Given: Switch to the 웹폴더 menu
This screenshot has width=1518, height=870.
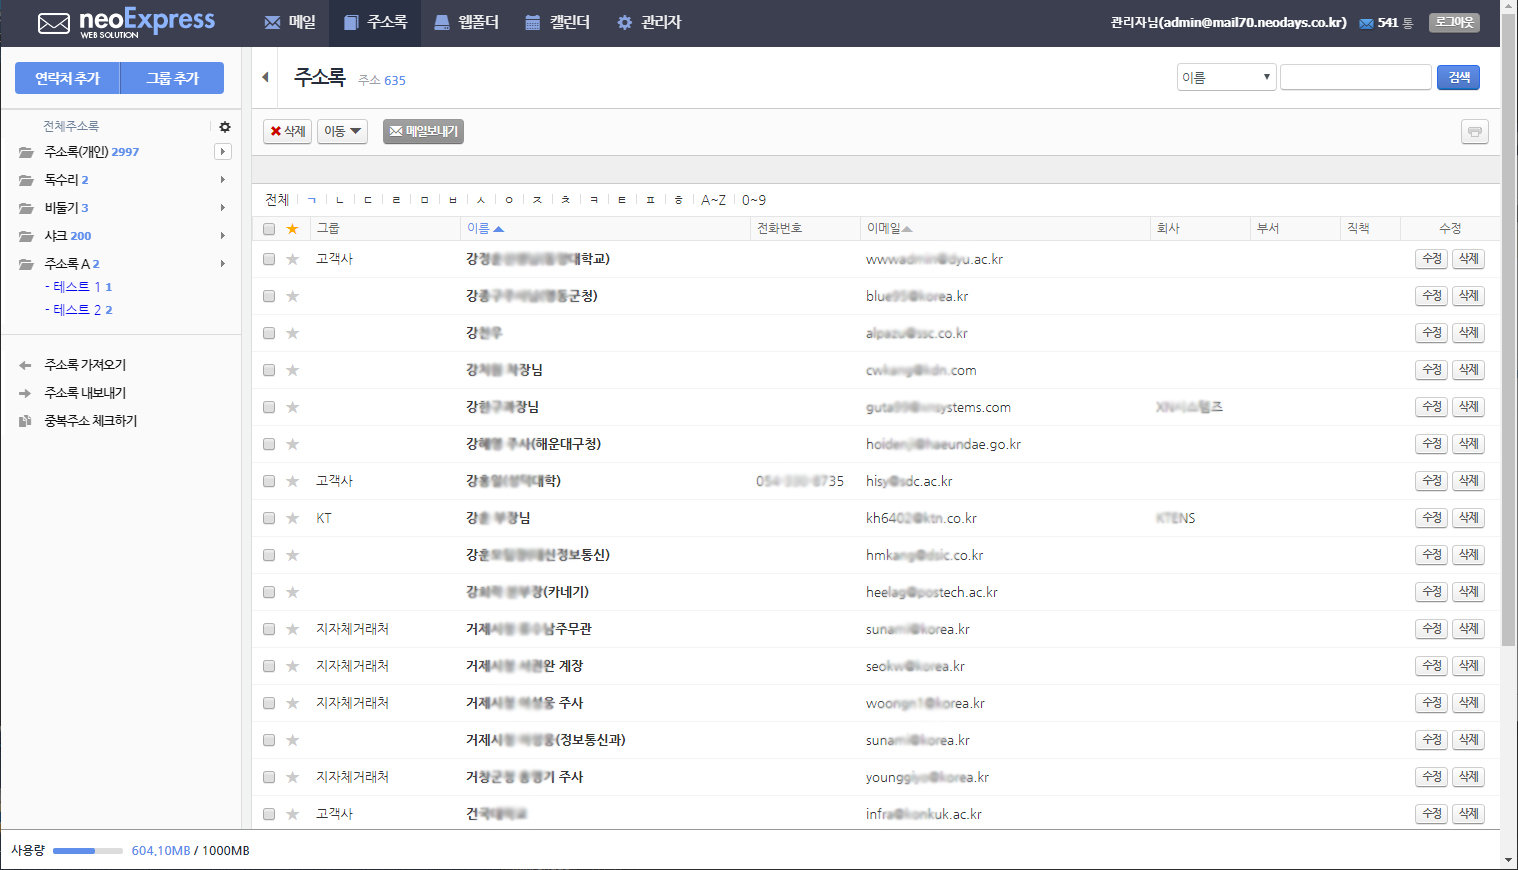Looking at the screenshot, I should tap(466, 22).
